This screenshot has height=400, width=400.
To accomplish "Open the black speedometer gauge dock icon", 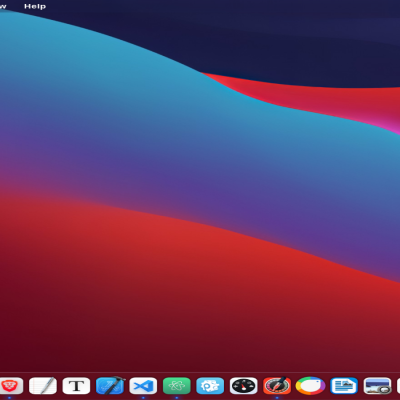I will coord(244,386).
